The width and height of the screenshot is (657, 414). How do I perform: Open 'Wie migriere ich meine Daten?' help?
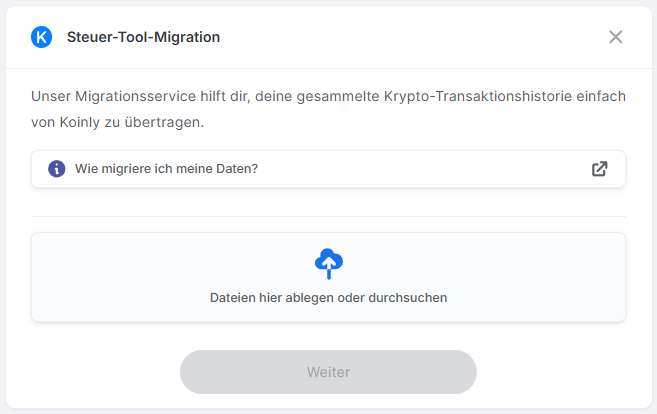click(x=328, y=169)
